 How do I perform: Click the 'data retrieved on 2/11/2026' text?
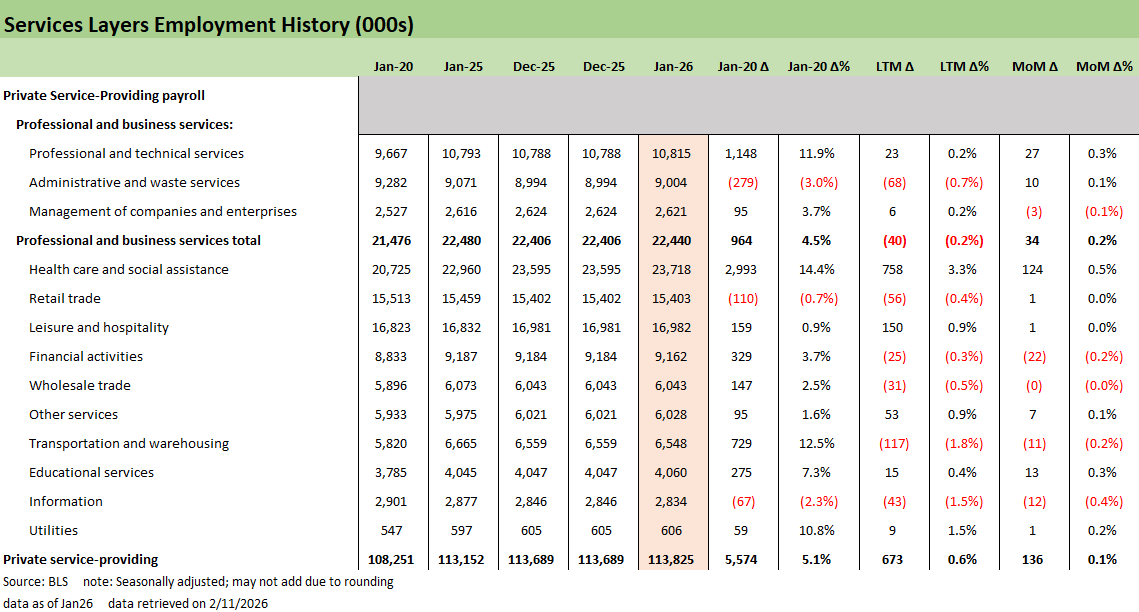(x=188, y=603)
